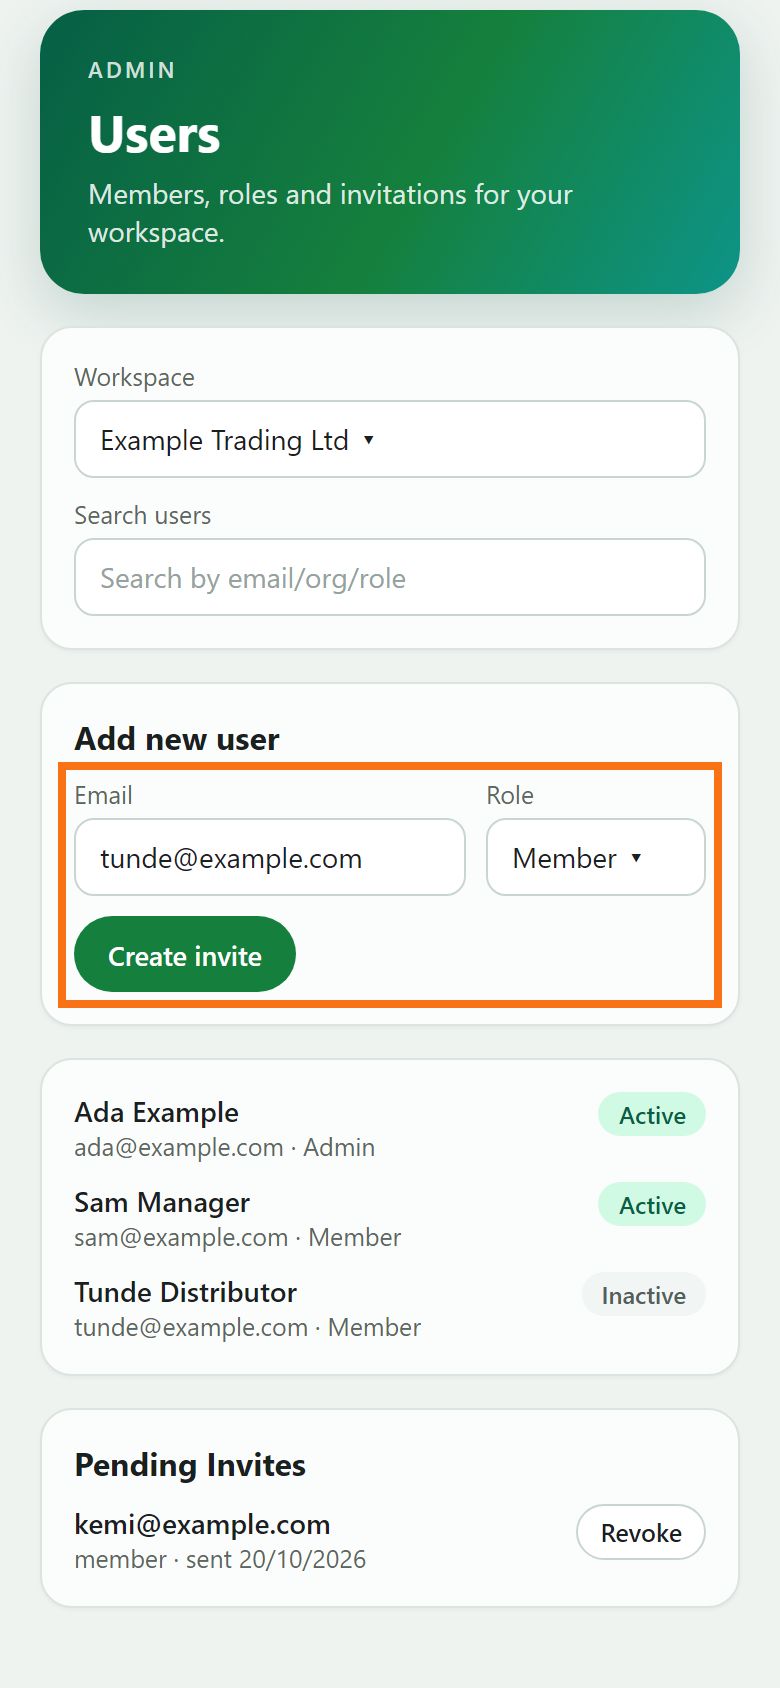Click ada@example.com · Admin text
The height and width of the screenshot is (1688, 780).
pyautogui.click(x=225, y=1147)
